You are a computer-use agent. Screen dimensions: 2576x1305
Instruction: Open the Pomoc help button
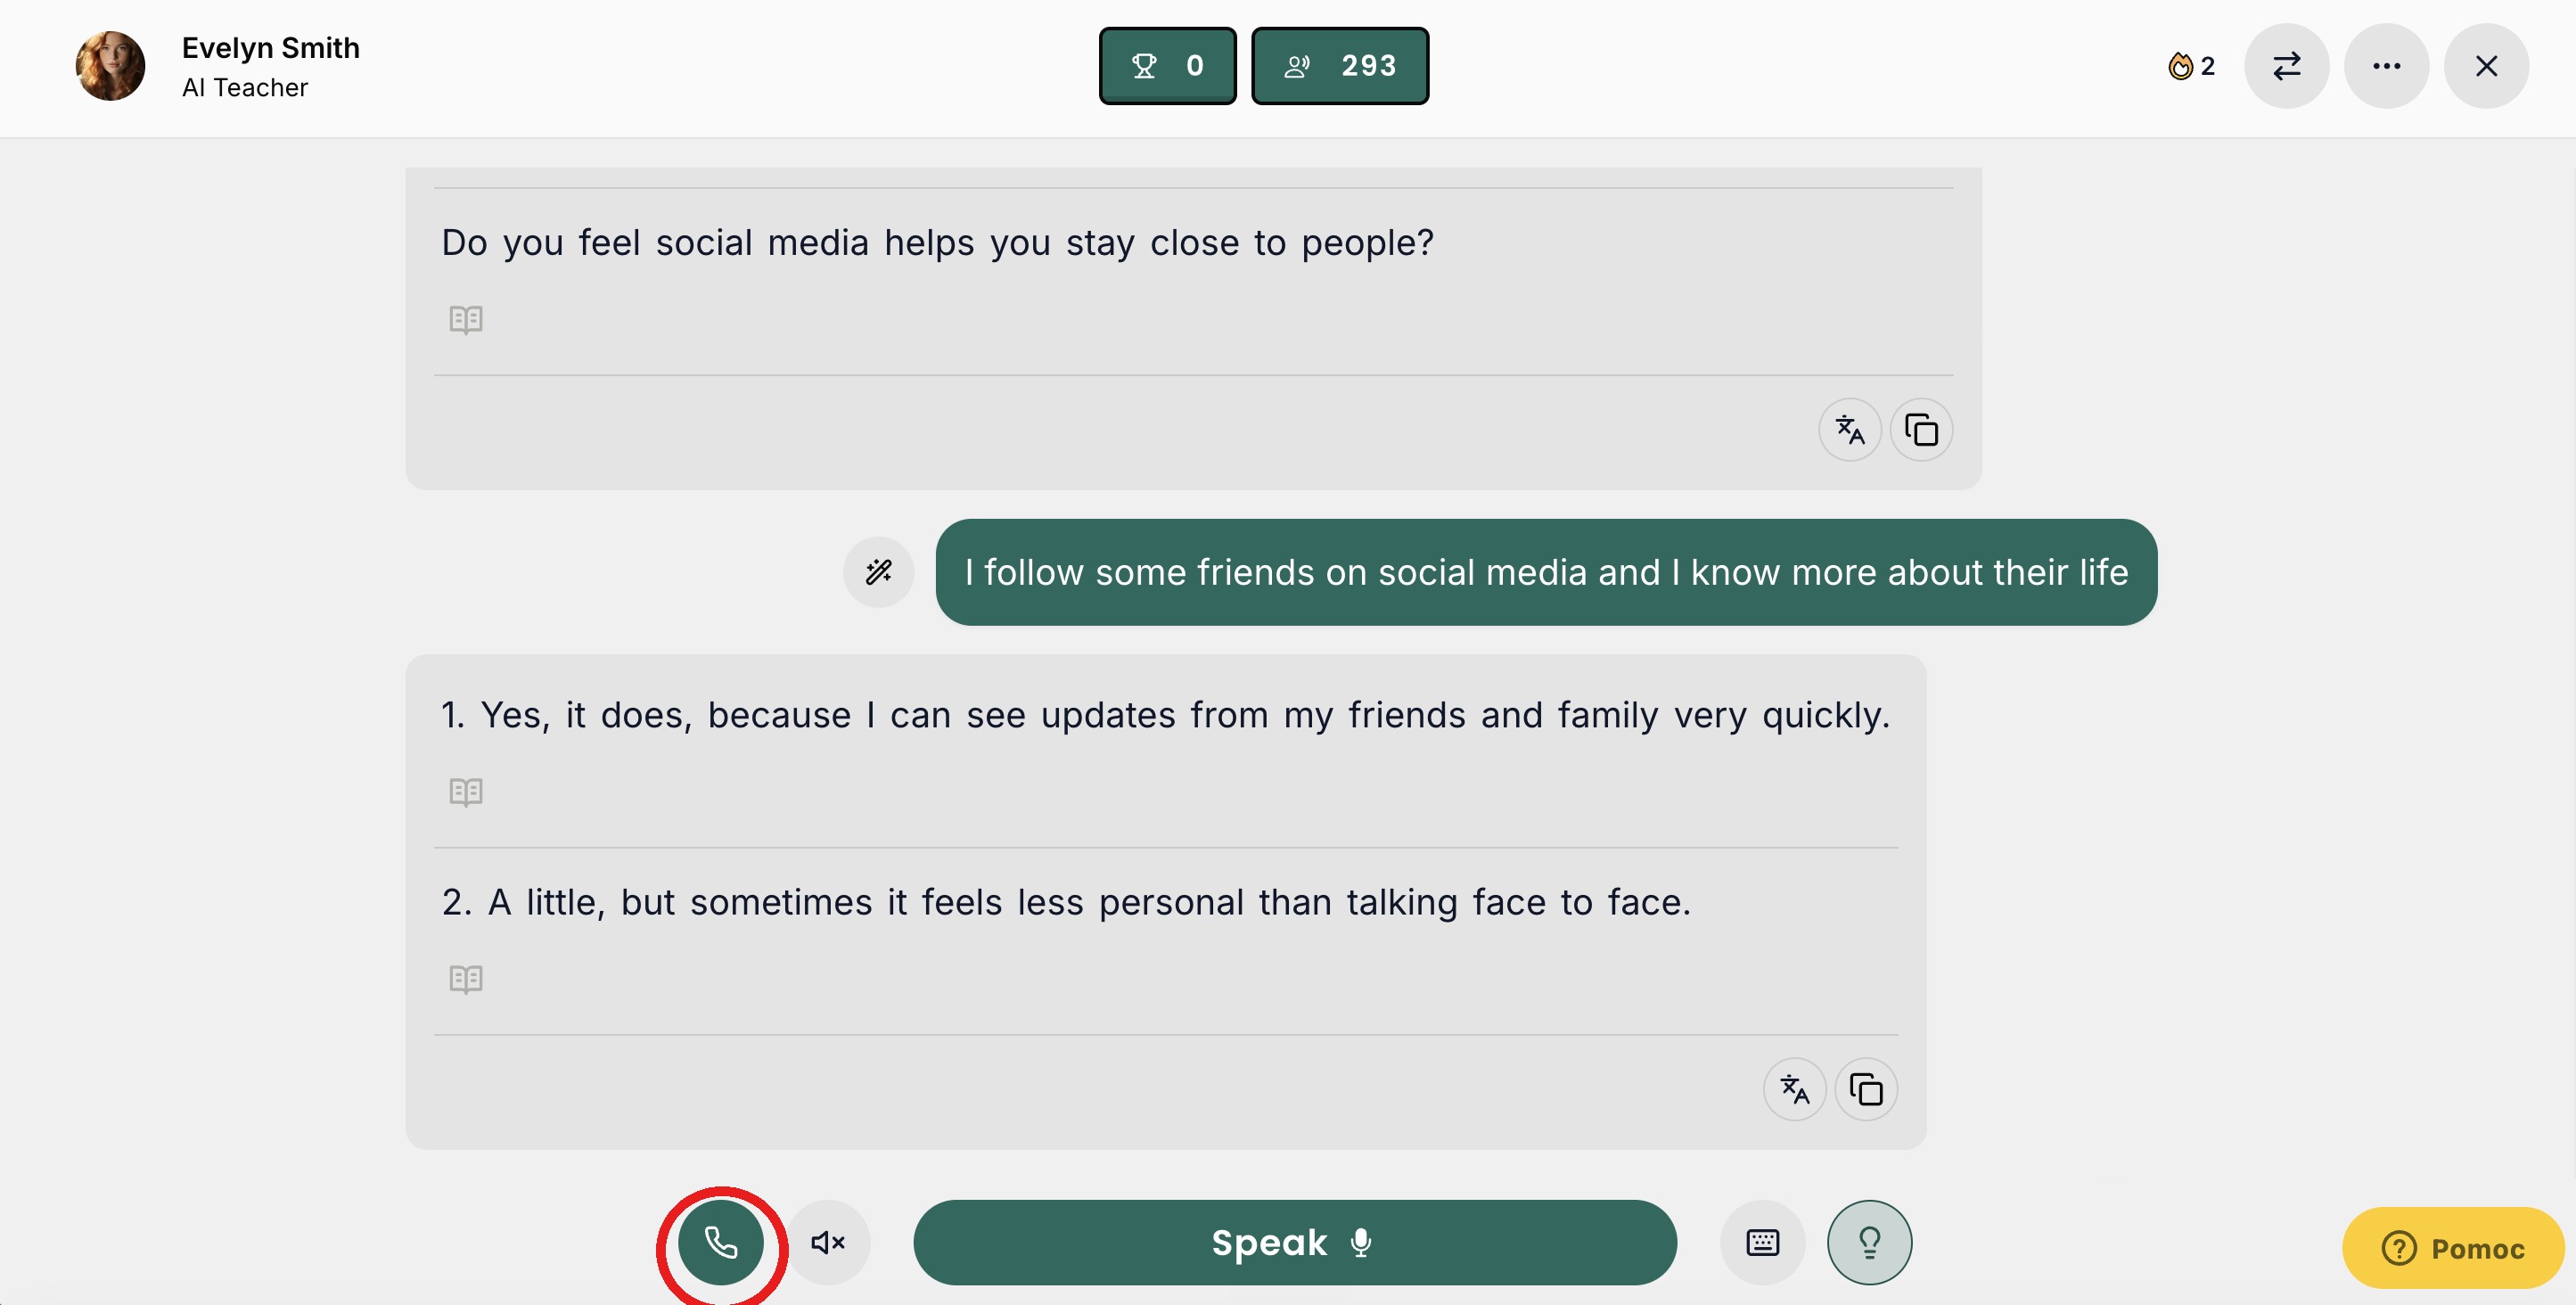(2453, 1248)
